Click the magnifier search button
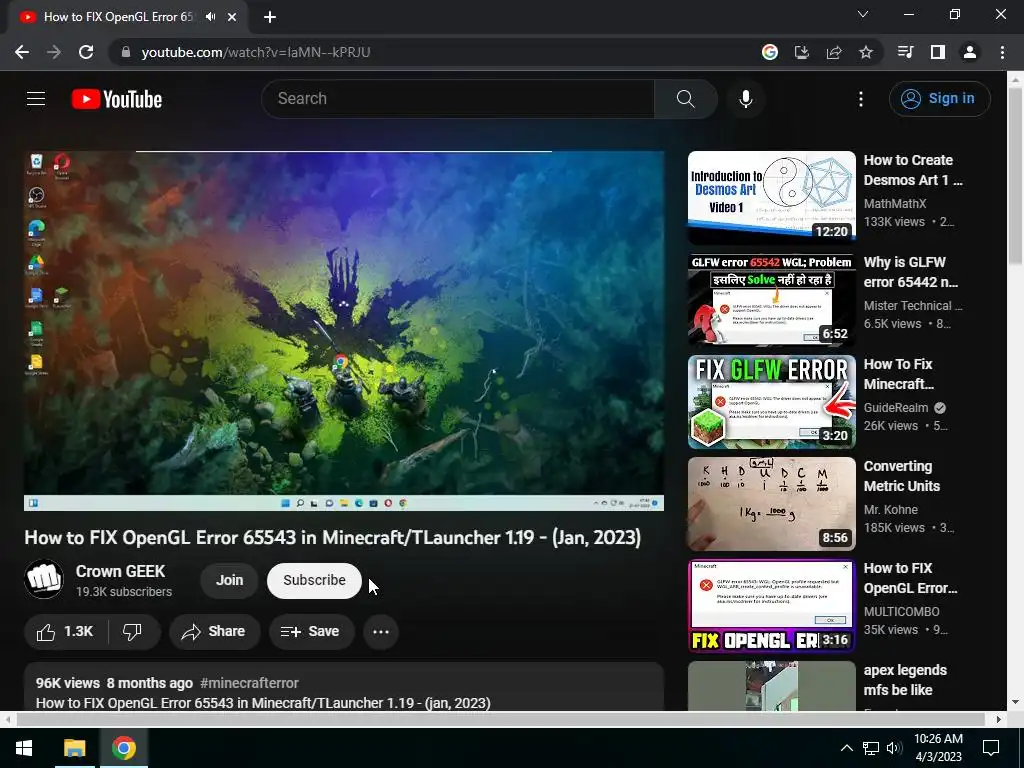 click(686, 99)
